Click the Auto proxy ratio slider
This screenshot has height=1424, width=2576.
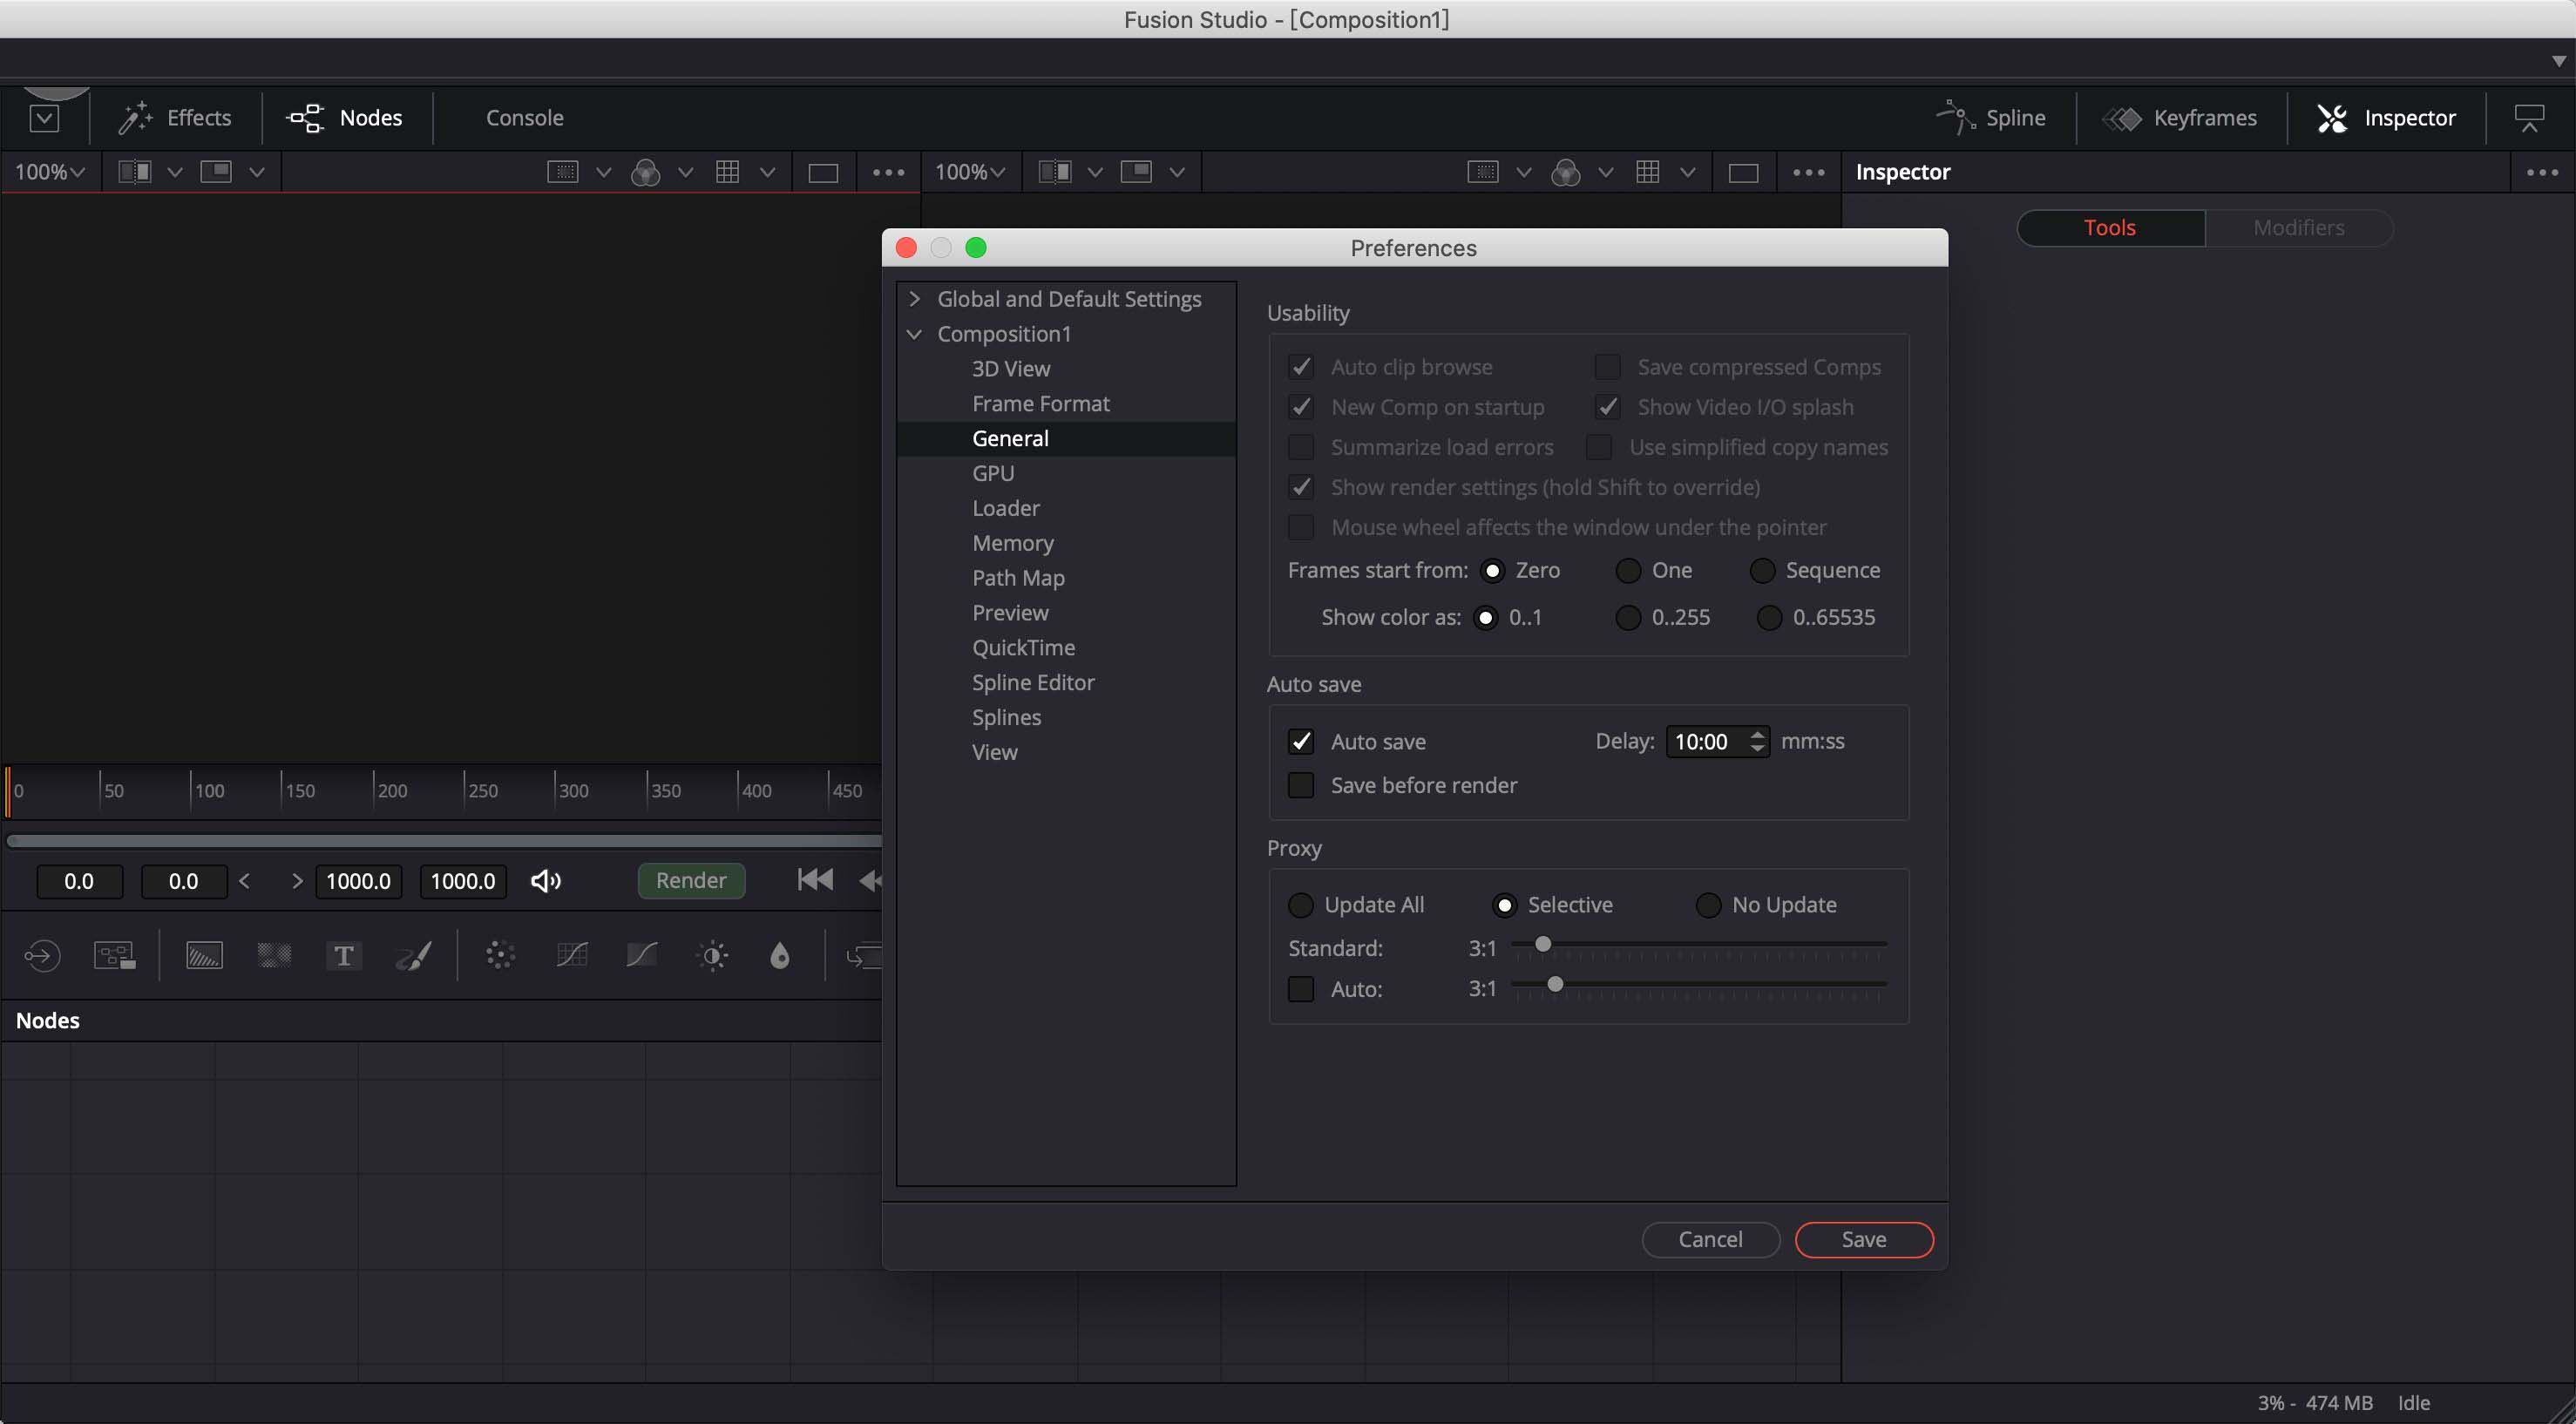[x=1698, y=986]
